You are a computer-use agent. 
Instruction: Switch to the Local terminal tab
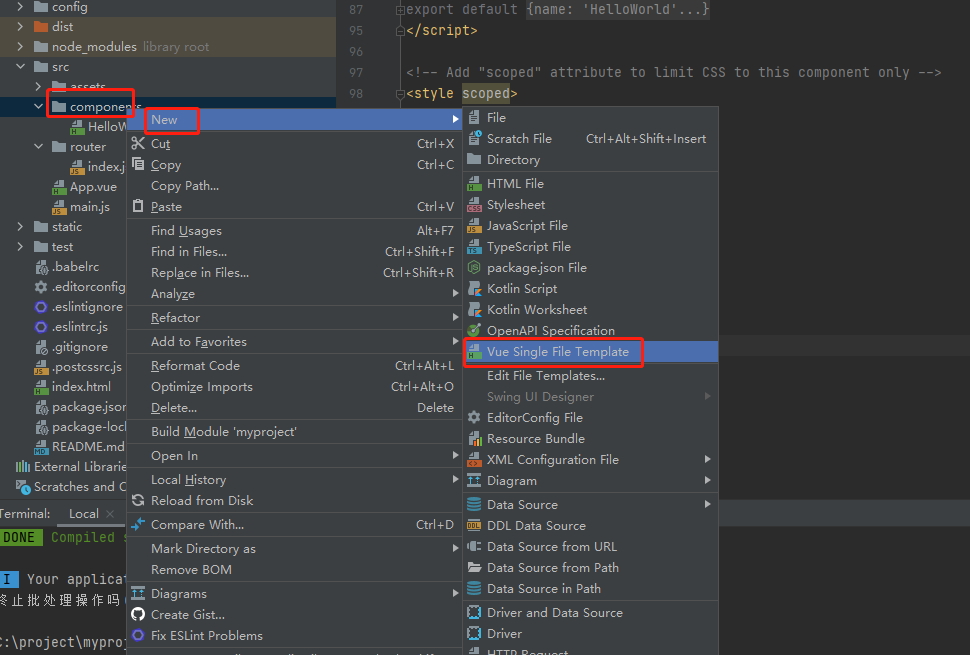pyautogui.click(x=84, y=513)
